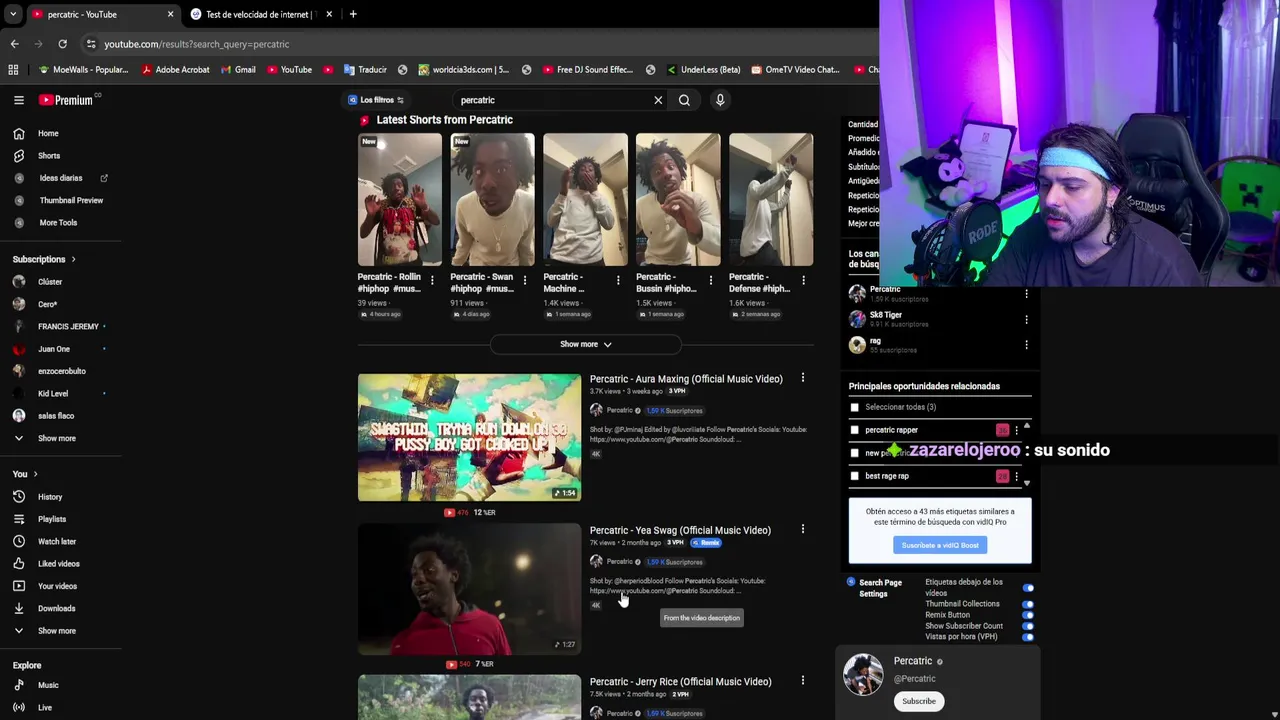Open the browser apps grid icon
Viewport: 1280px width, 720px height.
click(13, 70)
